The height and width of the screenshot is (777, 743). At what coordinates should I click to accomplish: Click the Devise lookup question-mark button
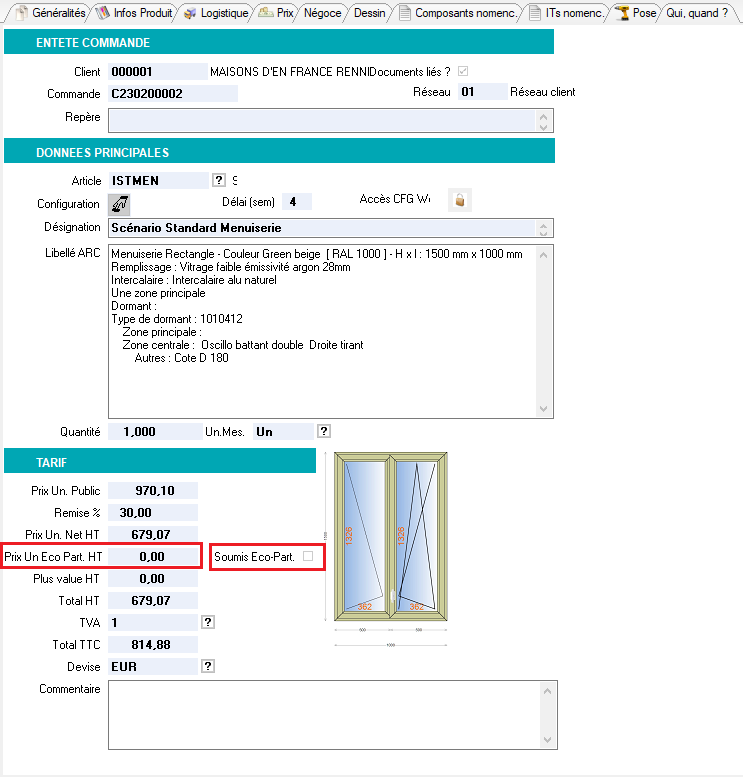[208, 666]
